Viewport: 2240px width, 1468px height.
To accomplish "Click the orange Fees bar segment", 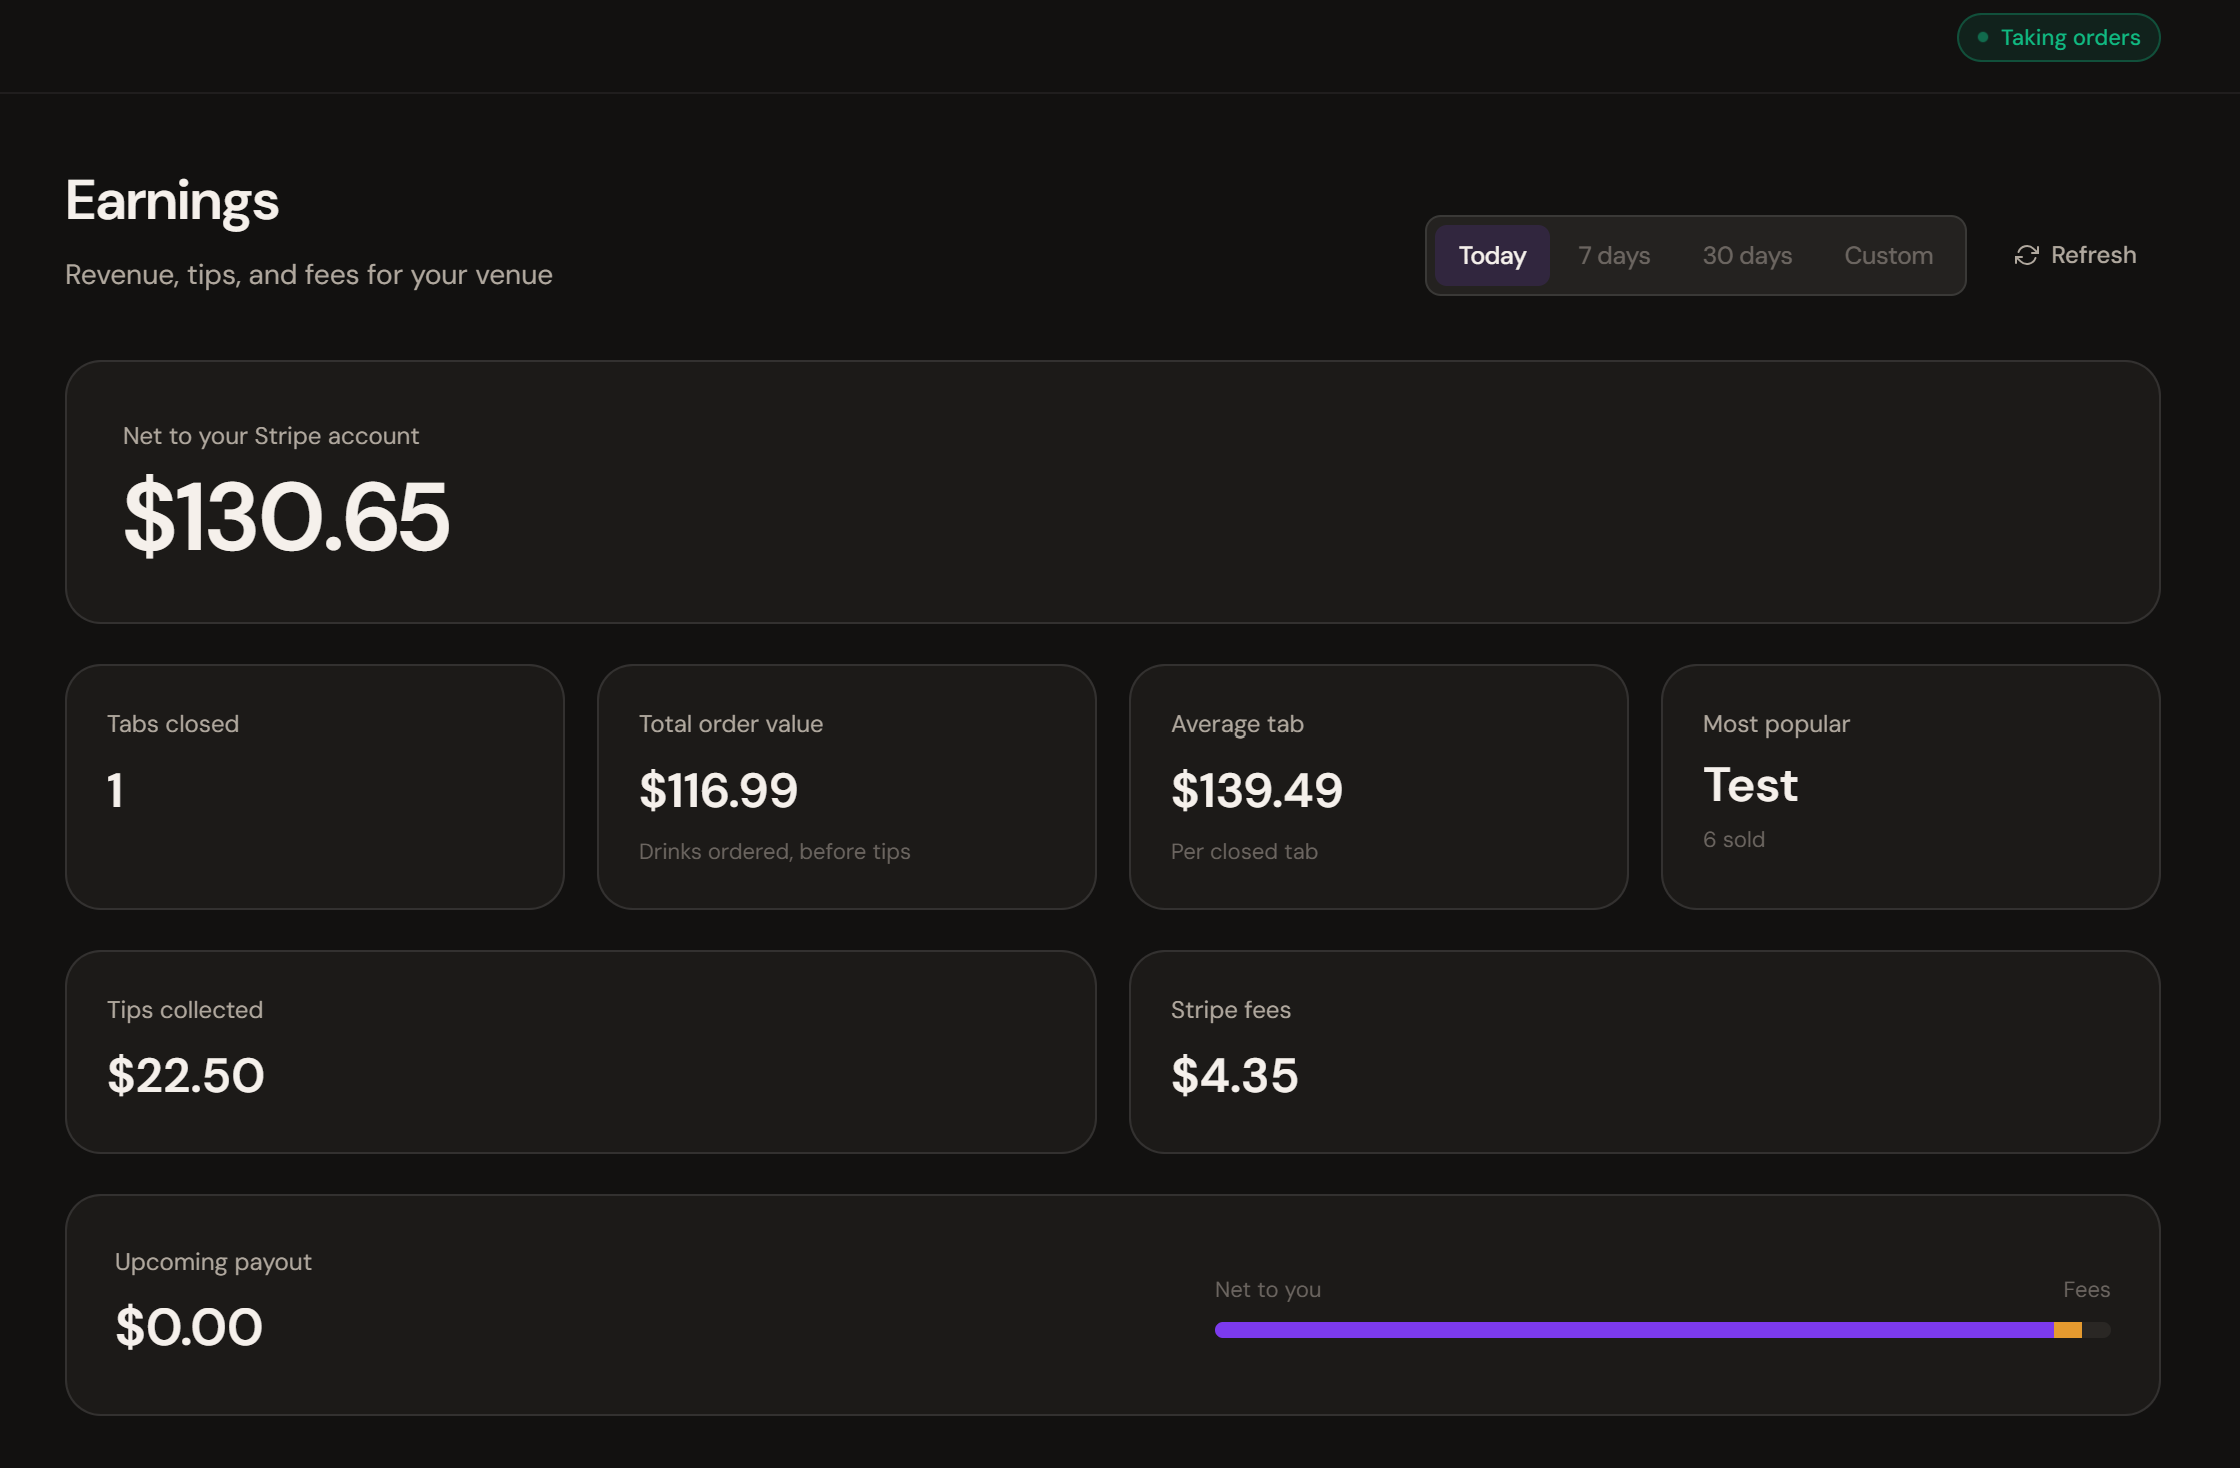I will [2068, 1330].
